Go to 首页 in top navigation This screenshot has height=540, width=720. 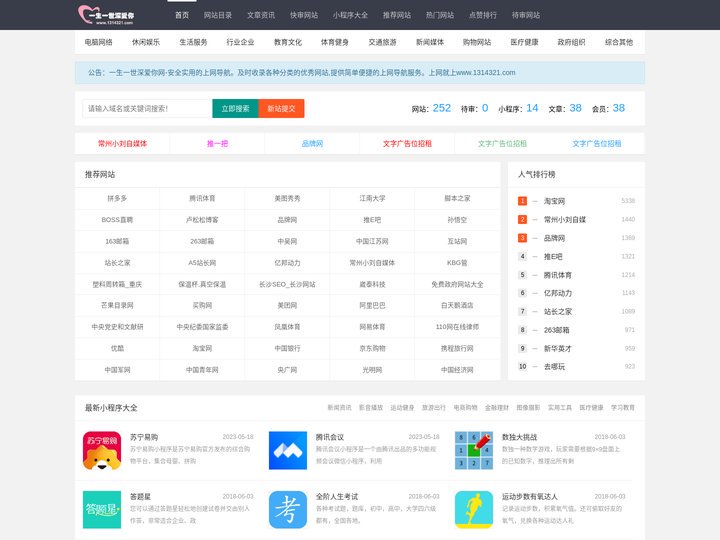(182, 15)
